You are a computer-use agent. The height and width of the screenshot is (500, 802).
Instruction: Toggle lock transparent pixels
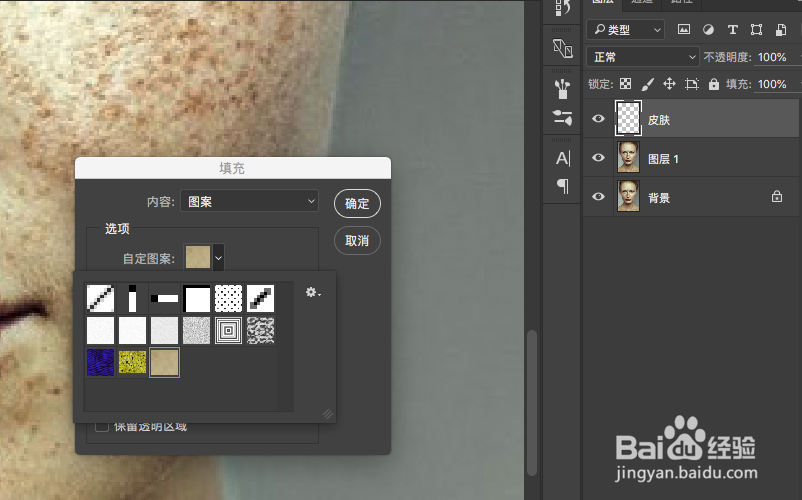pyautogui.click(x=625, y=84)
